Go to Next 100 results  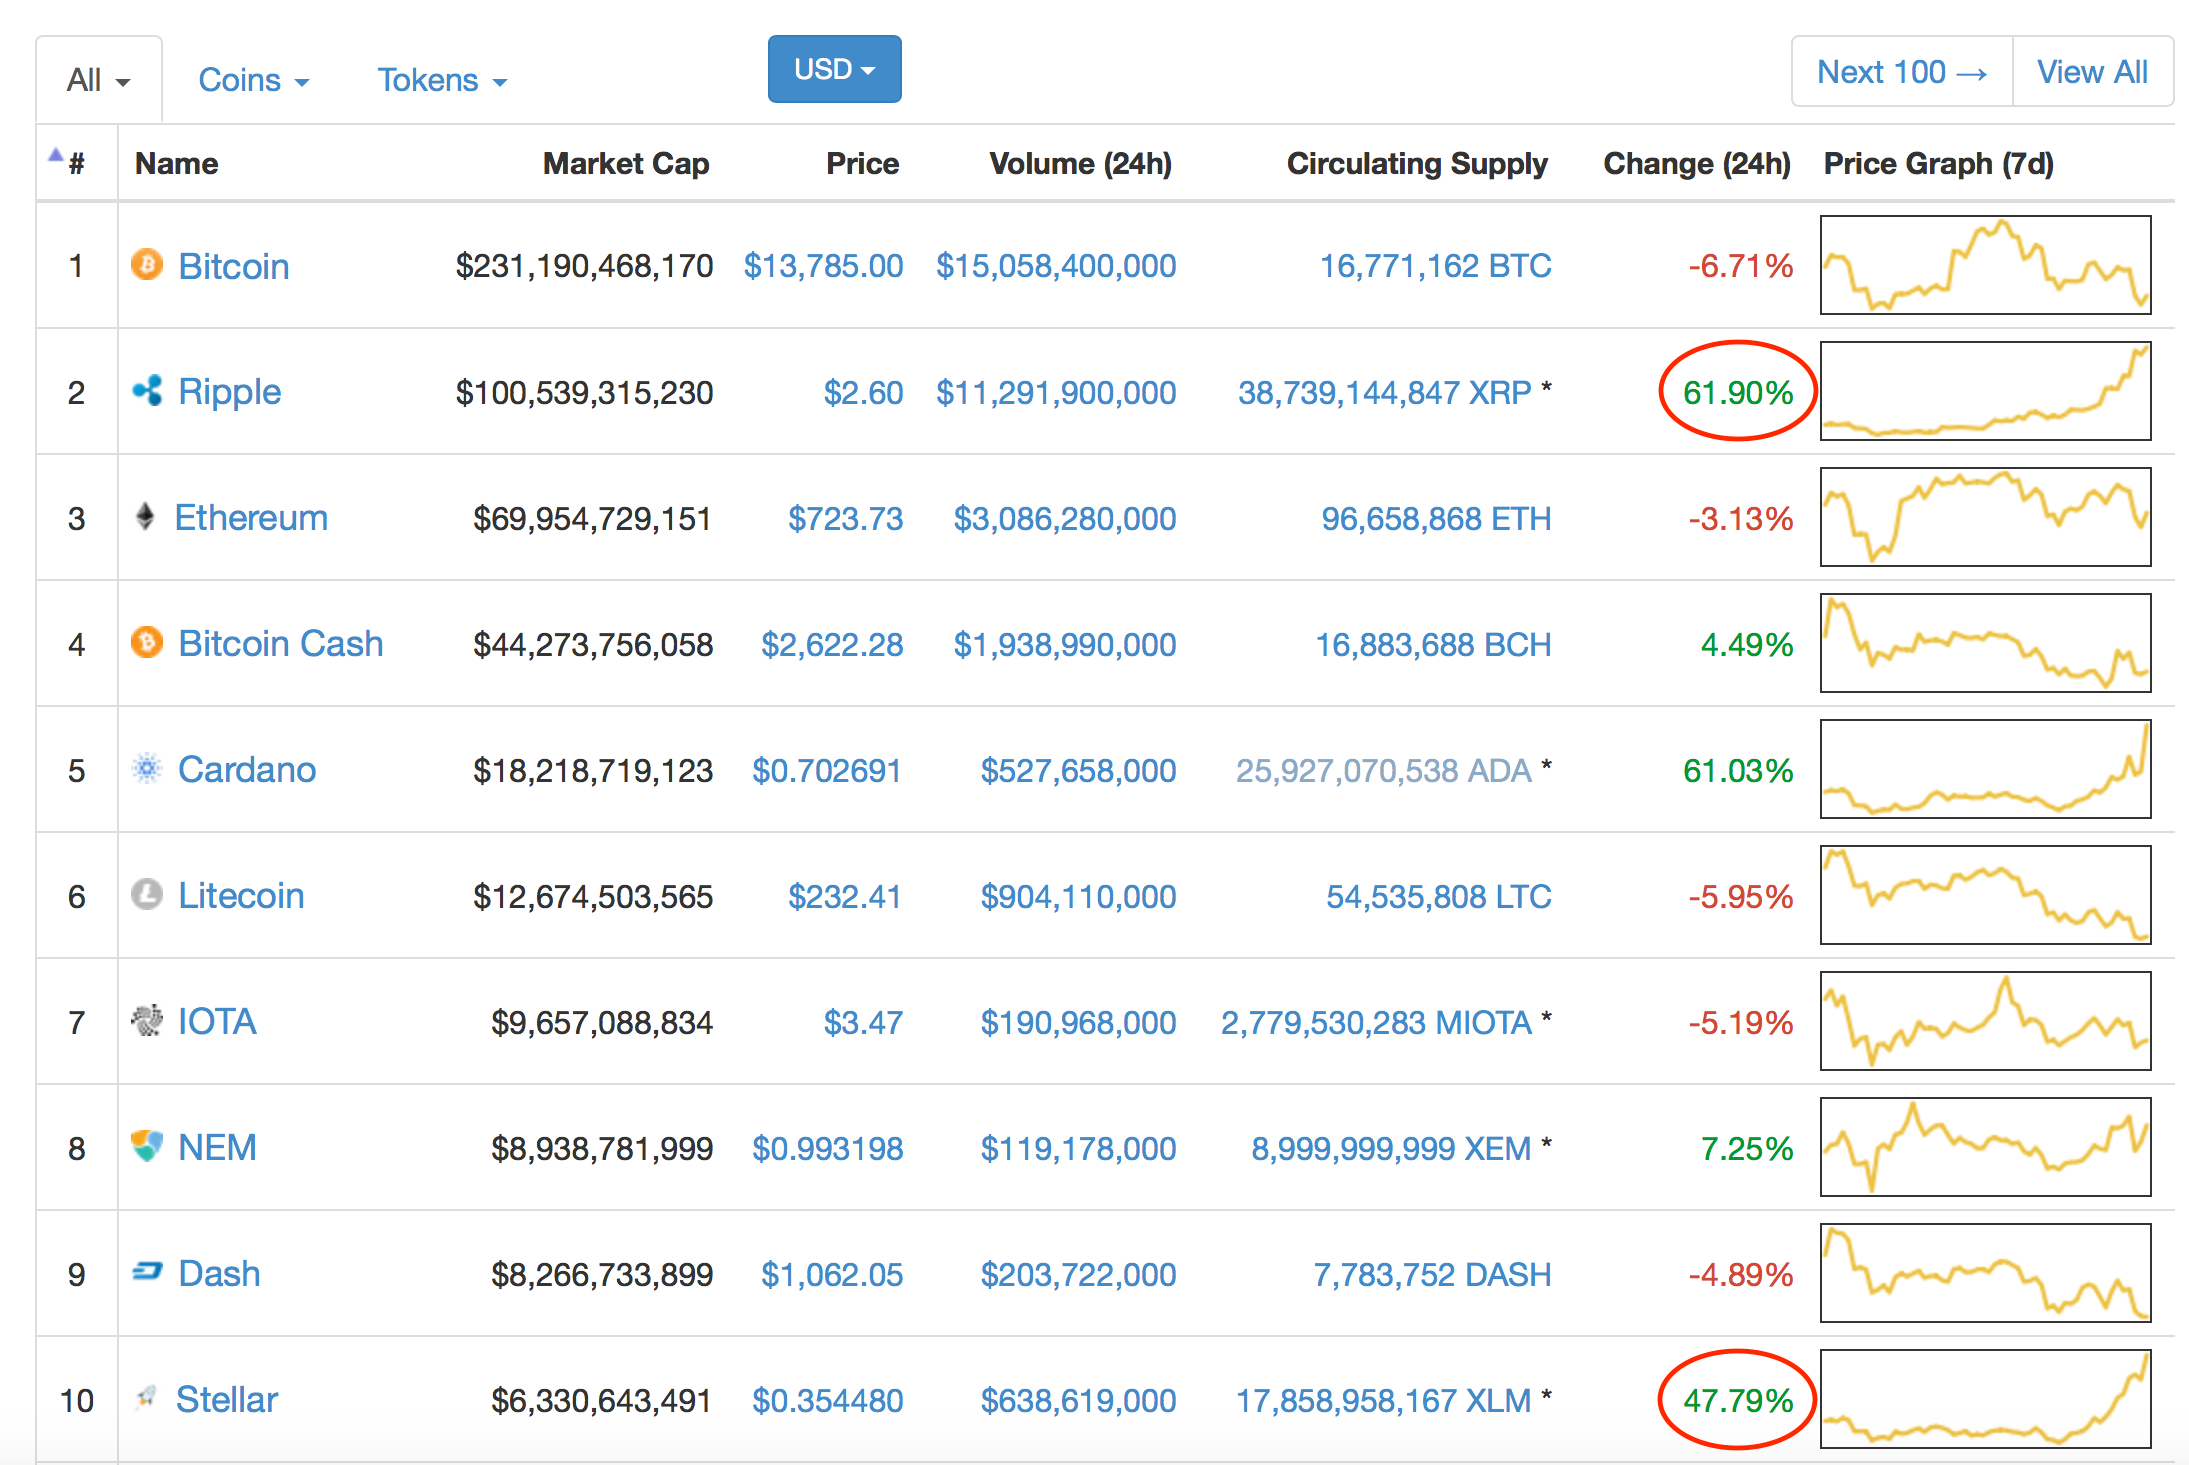pos(1901,72)
